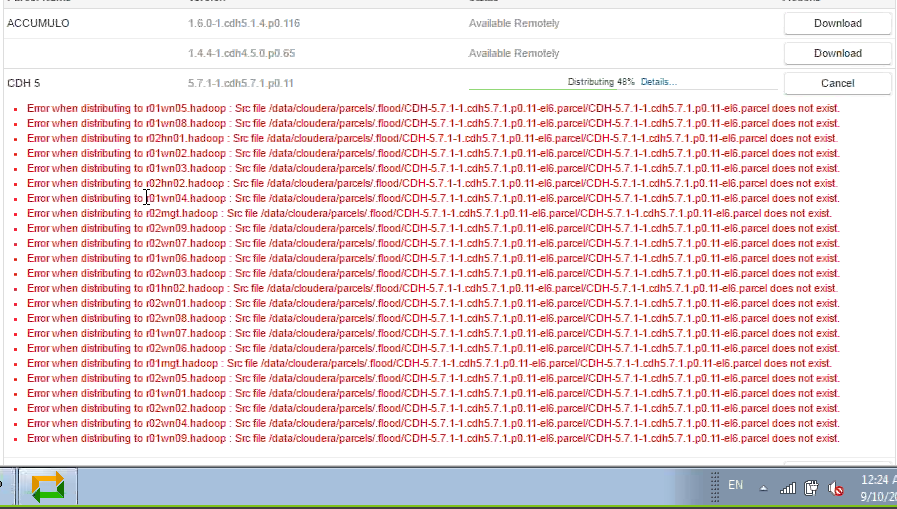897x509 pixels.
Task: Click the error line for r01wn07.hadoop
Action: [433, 333]
